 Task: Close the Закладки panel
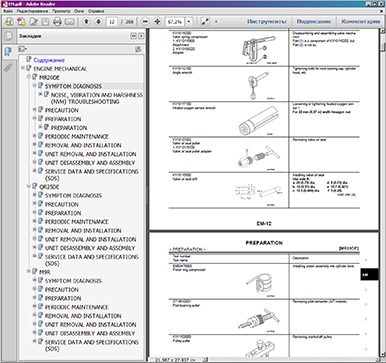point(141,36)
